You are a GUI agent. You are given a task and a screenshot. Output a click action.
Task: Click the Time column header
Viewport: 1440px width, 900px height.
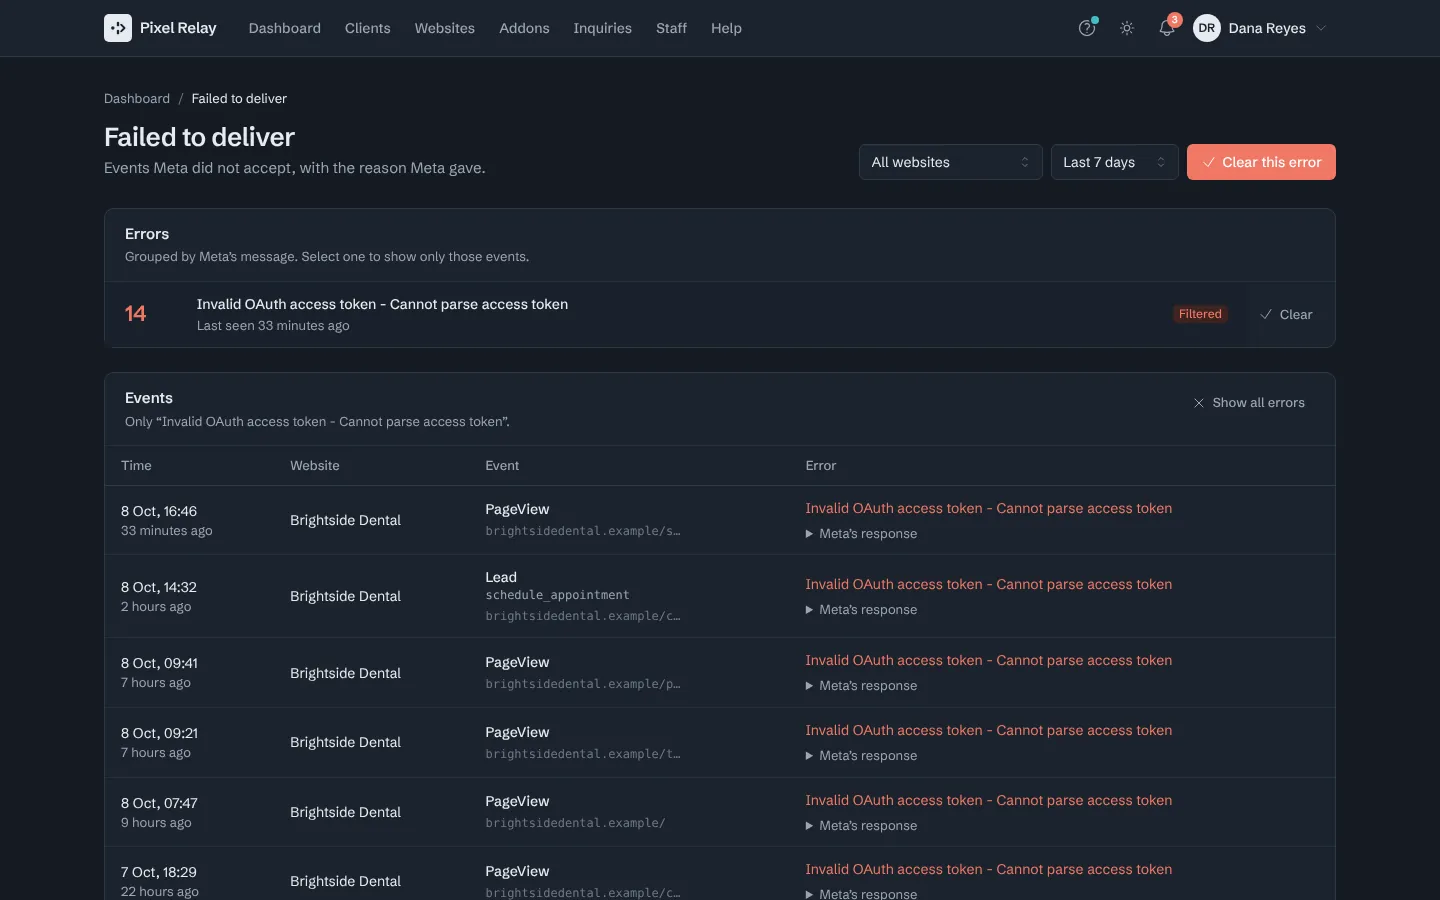(x=136, y=466)
